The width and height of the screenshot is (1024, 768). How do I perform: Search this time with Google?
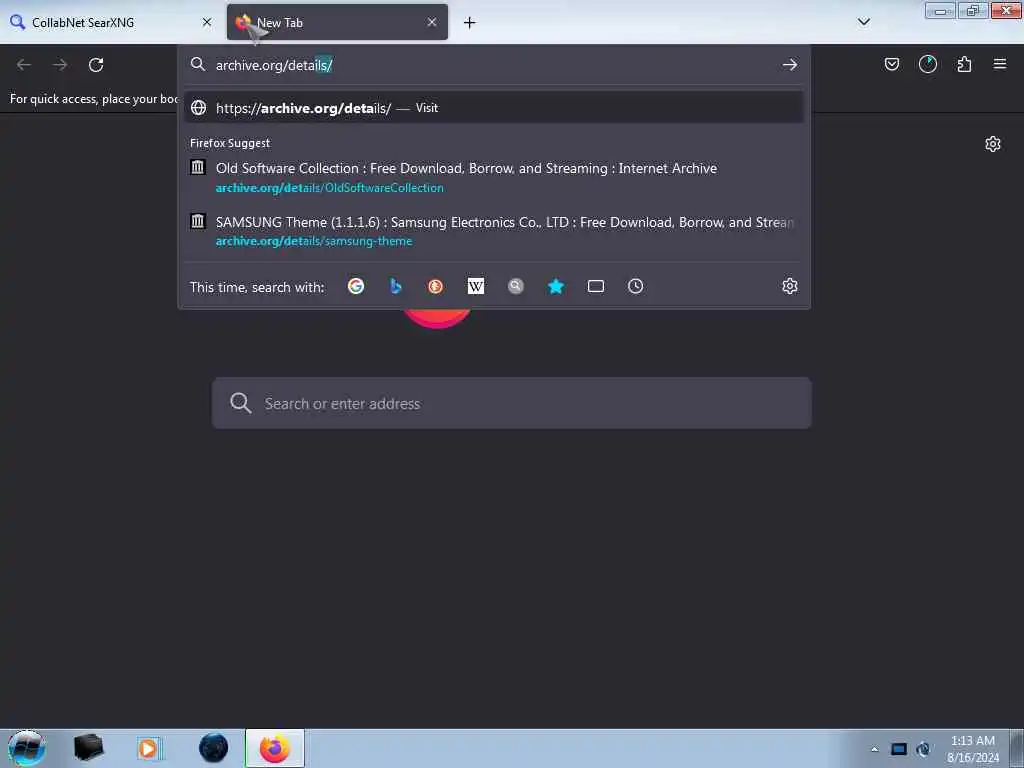click(x=356, y=286)
